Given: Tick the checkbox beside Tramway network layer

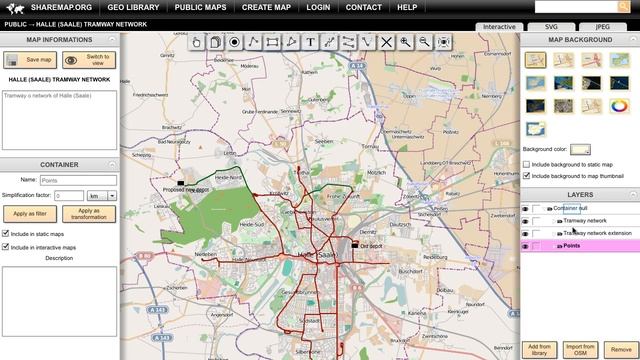Looking at the screenshot, I should (536, 221).
